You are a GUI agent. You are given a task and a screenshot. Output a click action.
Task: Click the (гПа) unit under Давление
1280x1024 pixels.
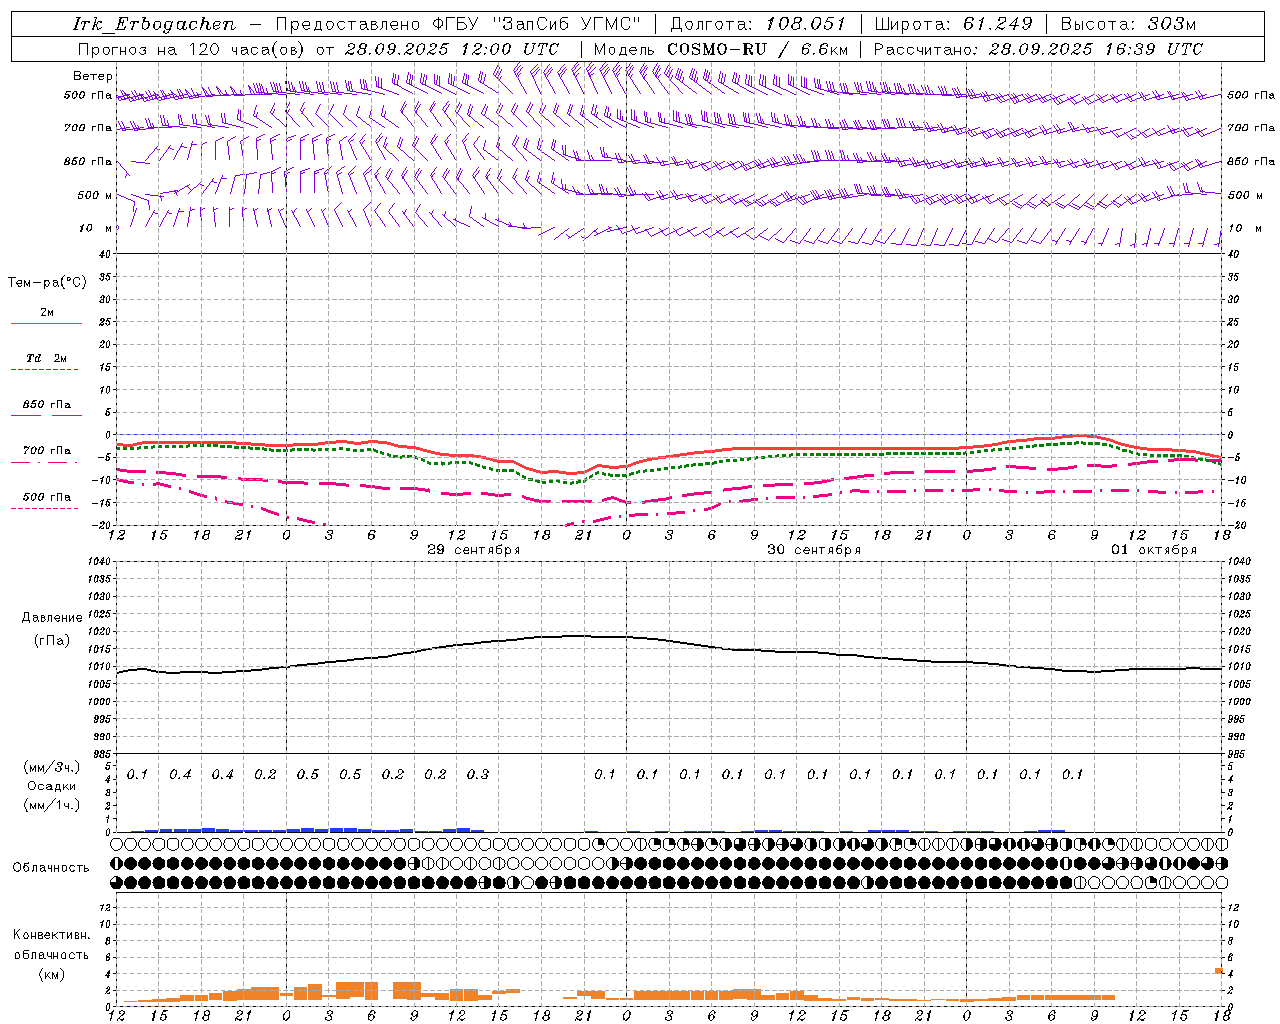(x=52, y=640)
